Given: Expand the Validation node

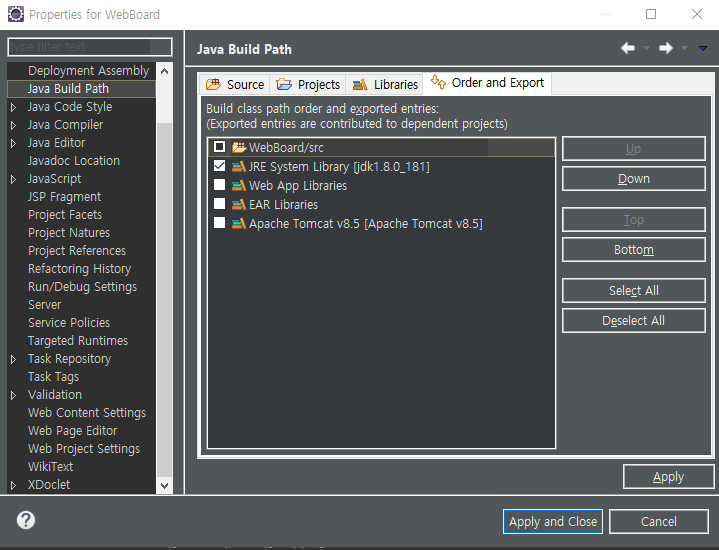Looking at the screenshot, I should (x=13, y=395).
